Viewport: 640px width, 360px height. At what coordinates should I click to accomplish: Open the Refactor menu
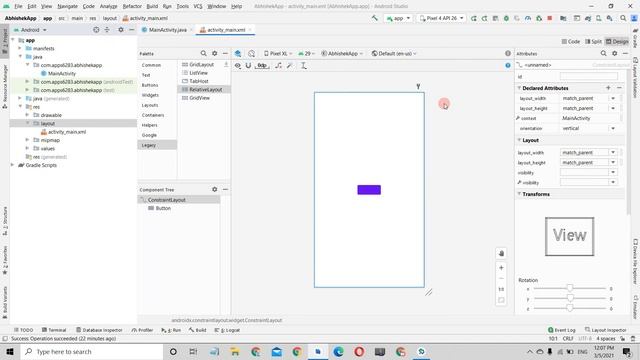(132, 6)
